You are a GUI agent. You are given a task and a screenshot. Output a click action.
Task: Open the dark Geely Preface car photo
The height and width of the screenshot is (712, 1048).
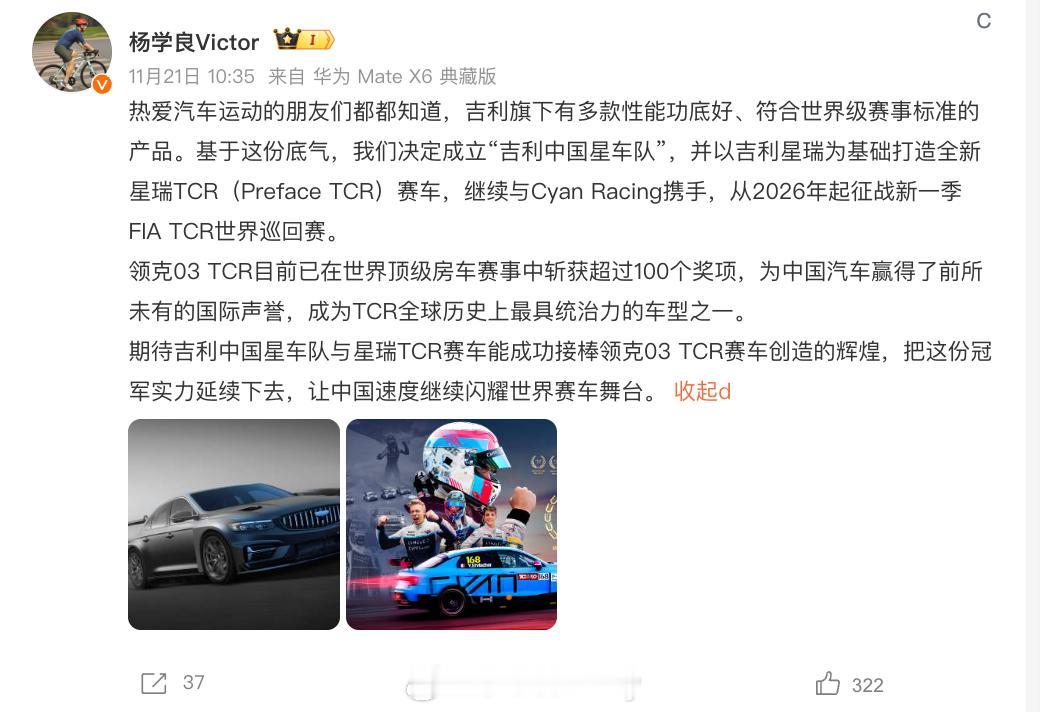coord(234,524)
